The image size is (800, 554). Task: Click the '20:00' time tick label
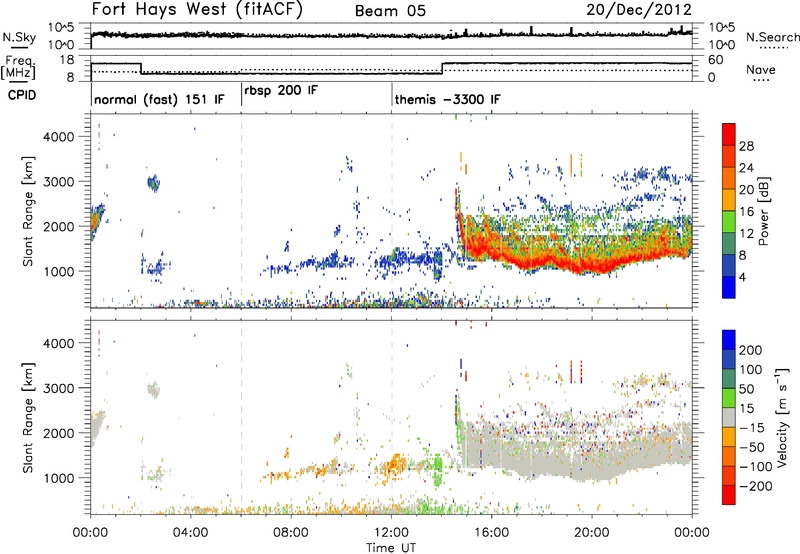[x=591, y=533]
